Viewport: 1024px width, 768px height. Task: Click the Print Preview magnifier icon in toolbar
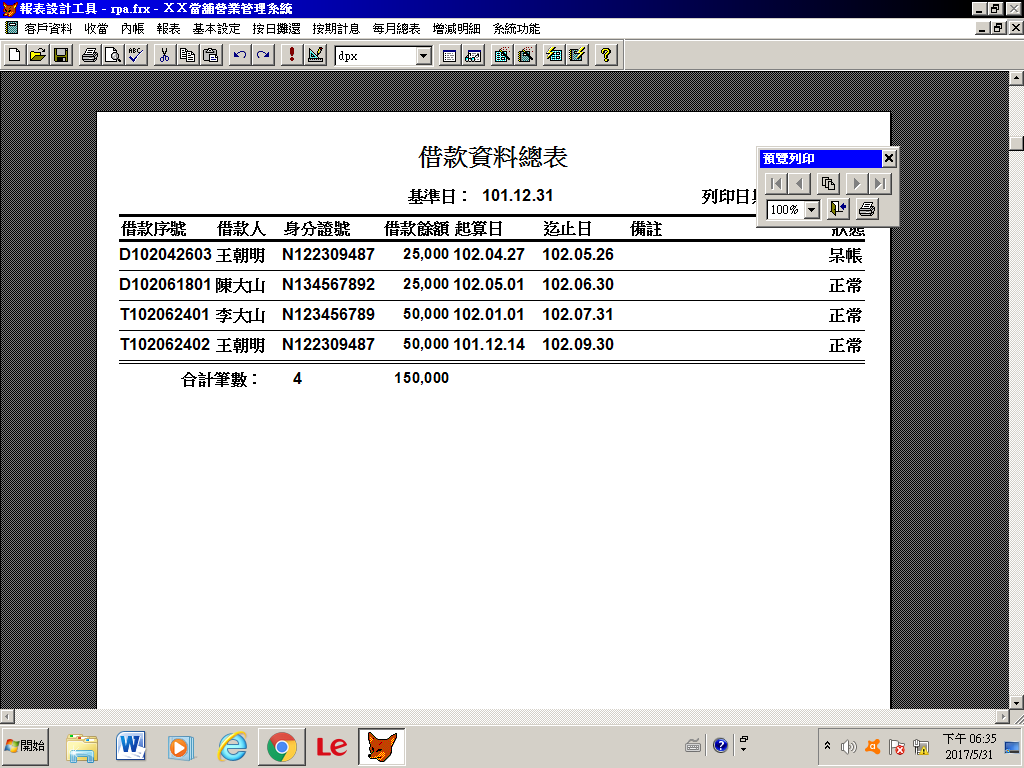tap(113, 55)
